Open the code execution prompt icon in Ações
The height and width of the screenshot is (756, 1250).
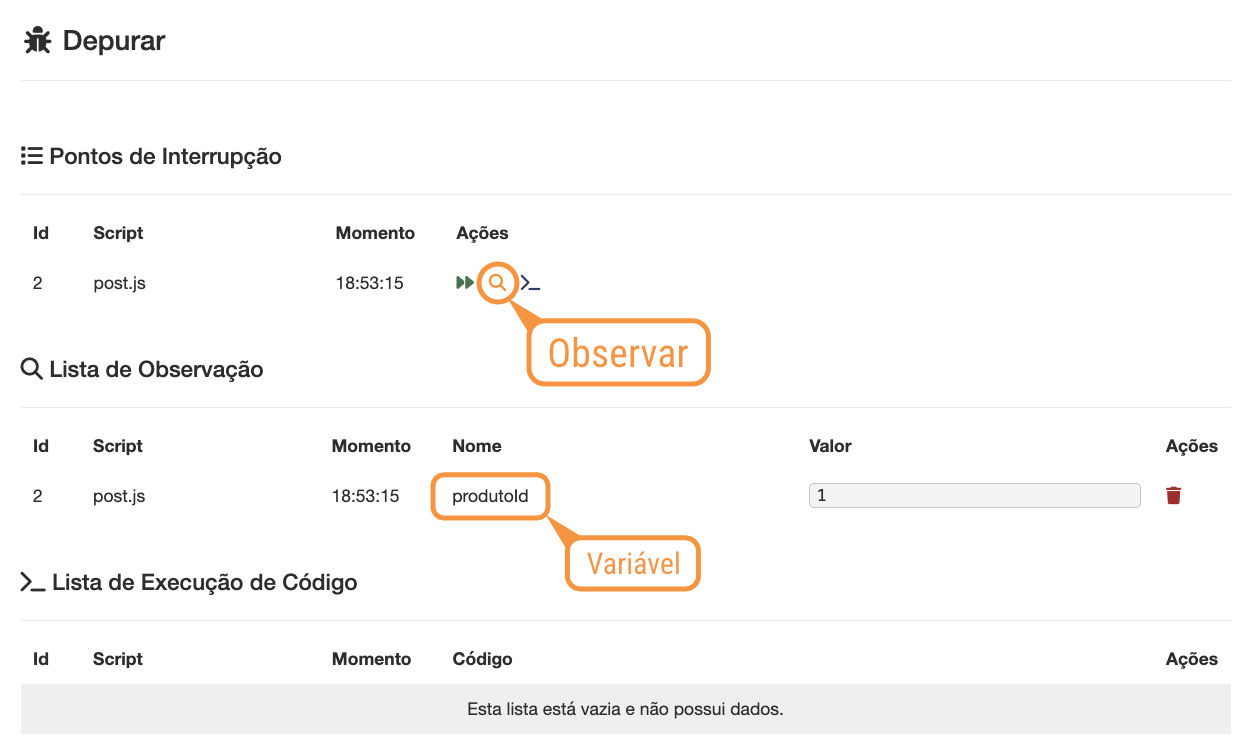pyautogui.click(x=531, y=284)
